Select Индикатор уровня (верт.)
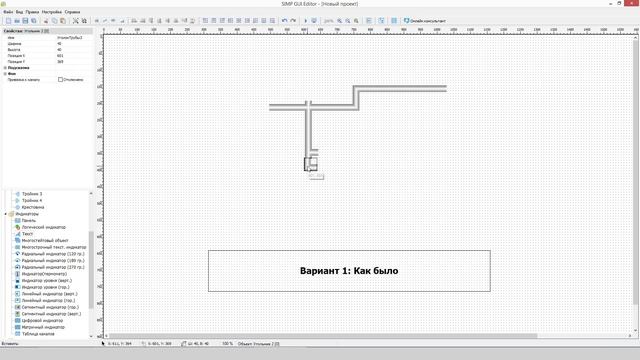The width and height of the screenshot is (640, 360). [47, 280]
